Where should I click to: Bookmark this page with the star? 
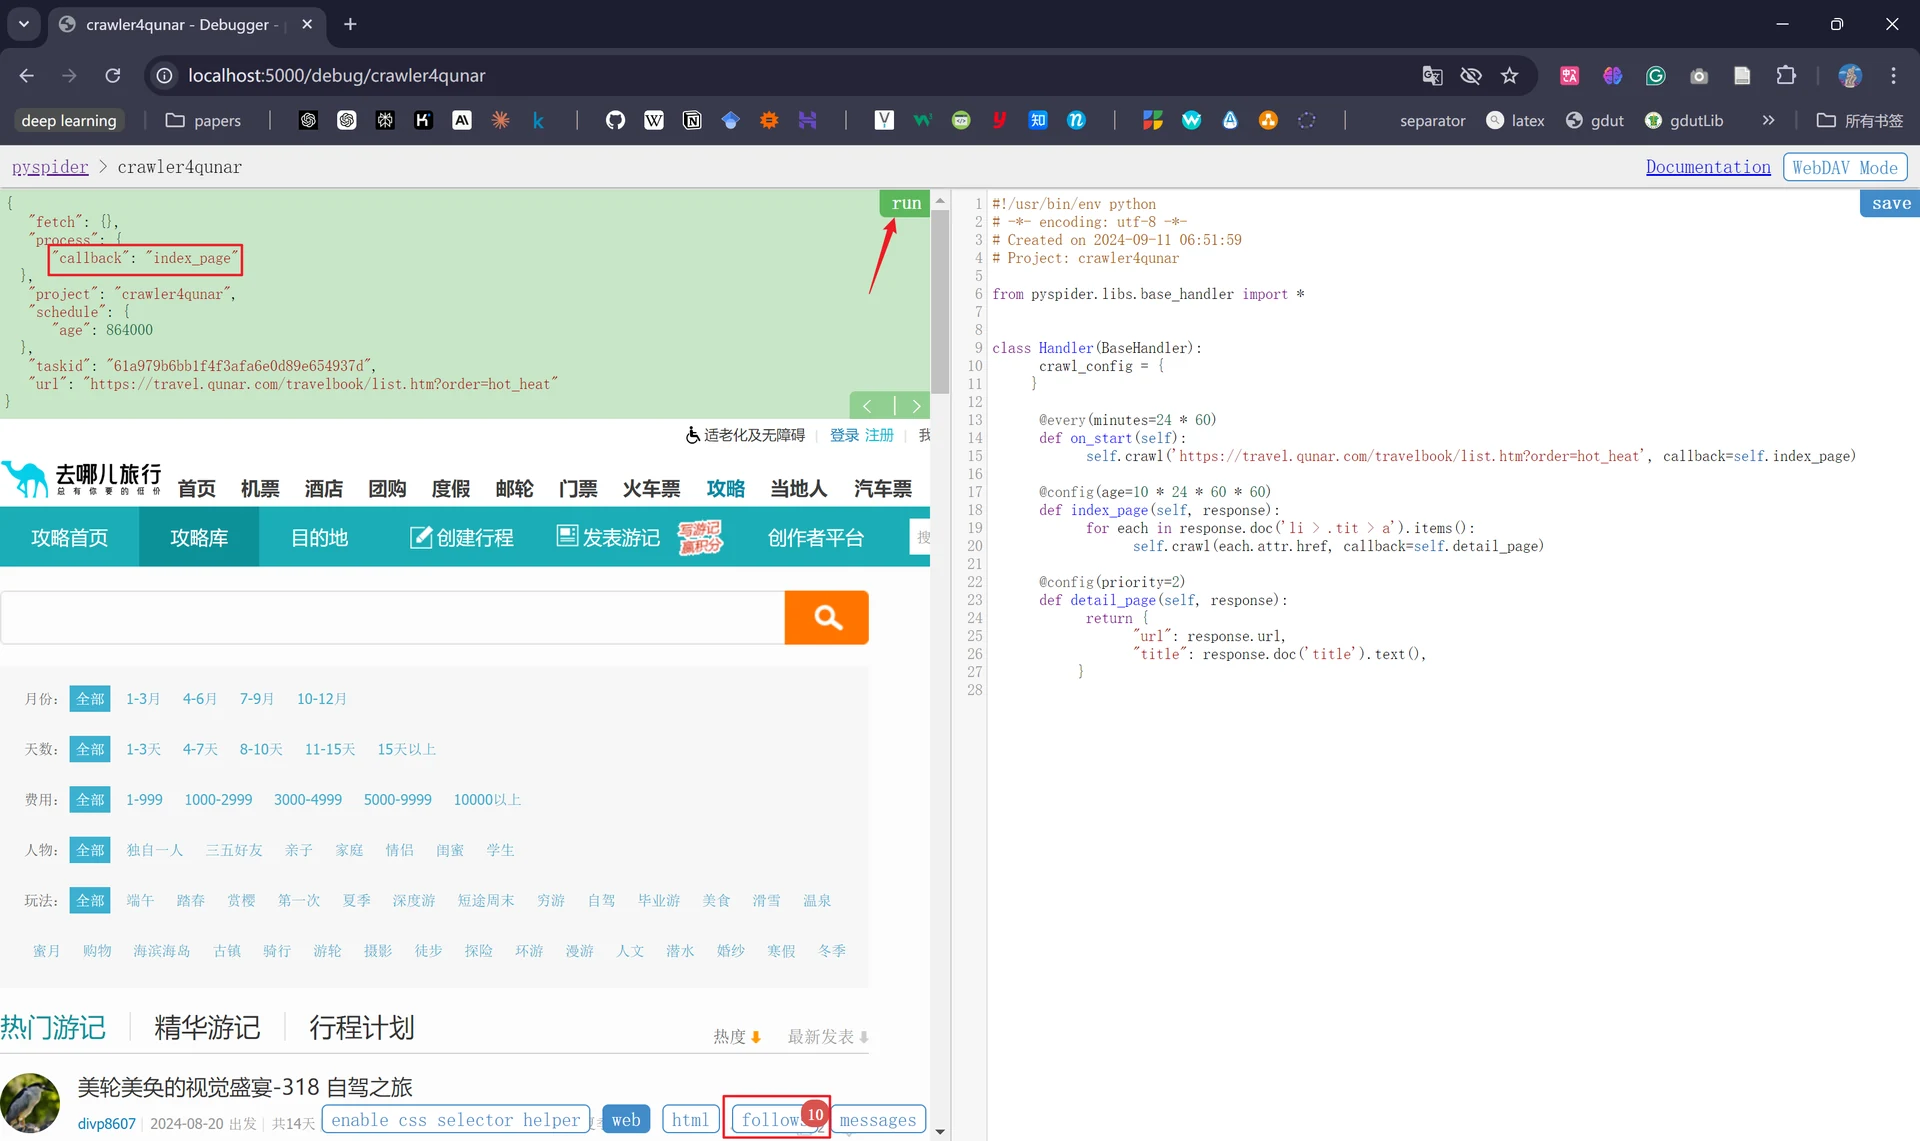tap(1509, 75)
